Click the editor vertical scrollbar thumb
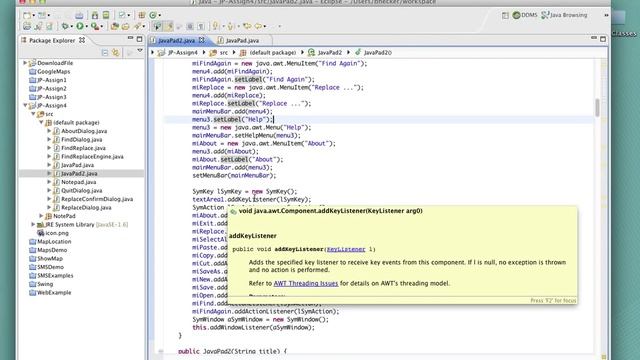This screenshot has height=360, width=640. pos(597,107)
